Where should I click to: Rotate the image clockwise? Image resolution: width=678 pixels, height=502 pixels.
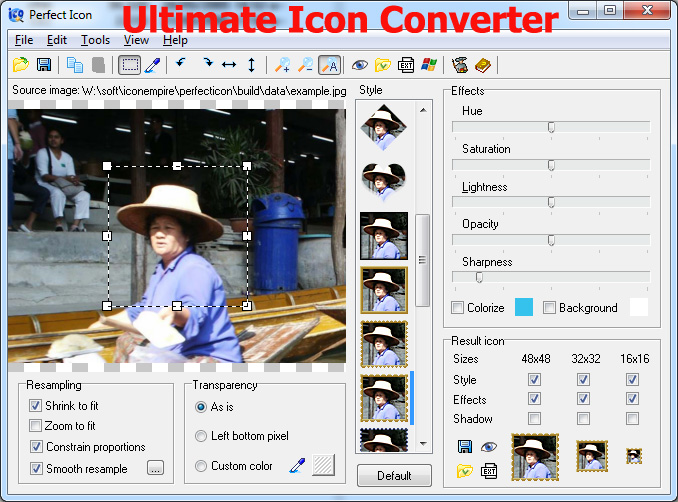point(208,64)
